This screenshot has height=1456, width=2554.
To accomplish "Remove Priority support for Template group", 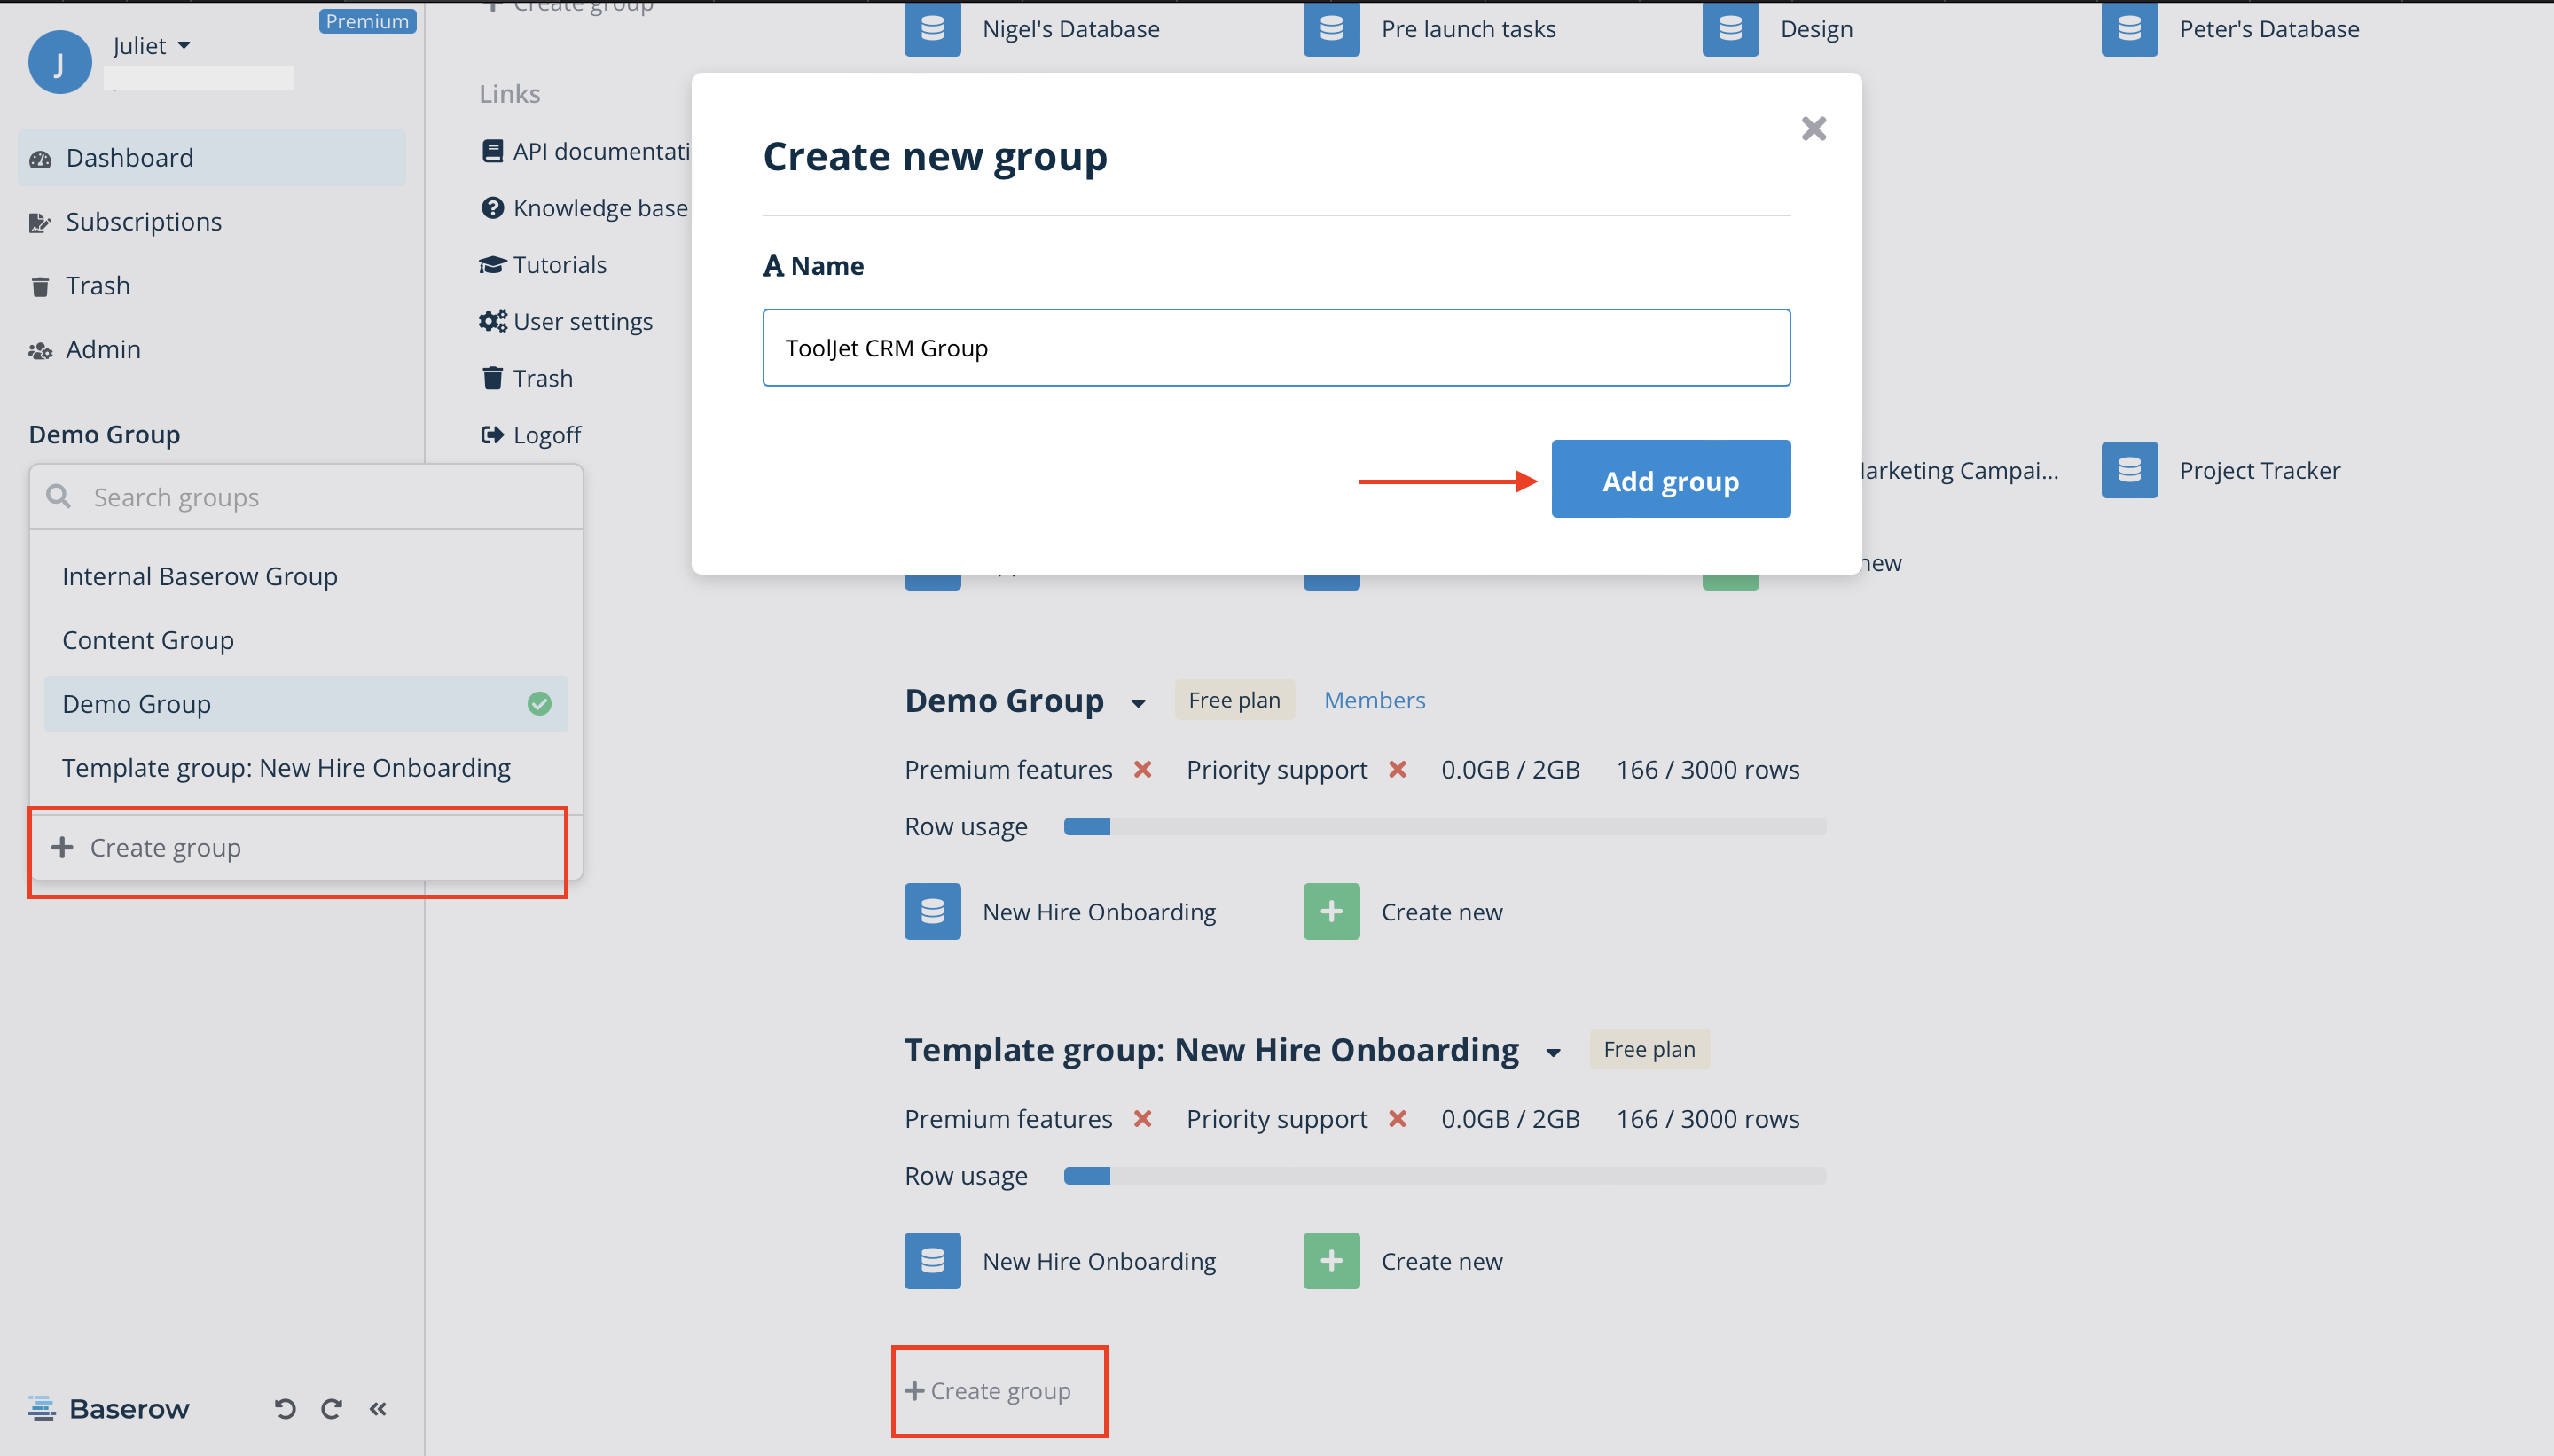I will tap(1397, 1118).
